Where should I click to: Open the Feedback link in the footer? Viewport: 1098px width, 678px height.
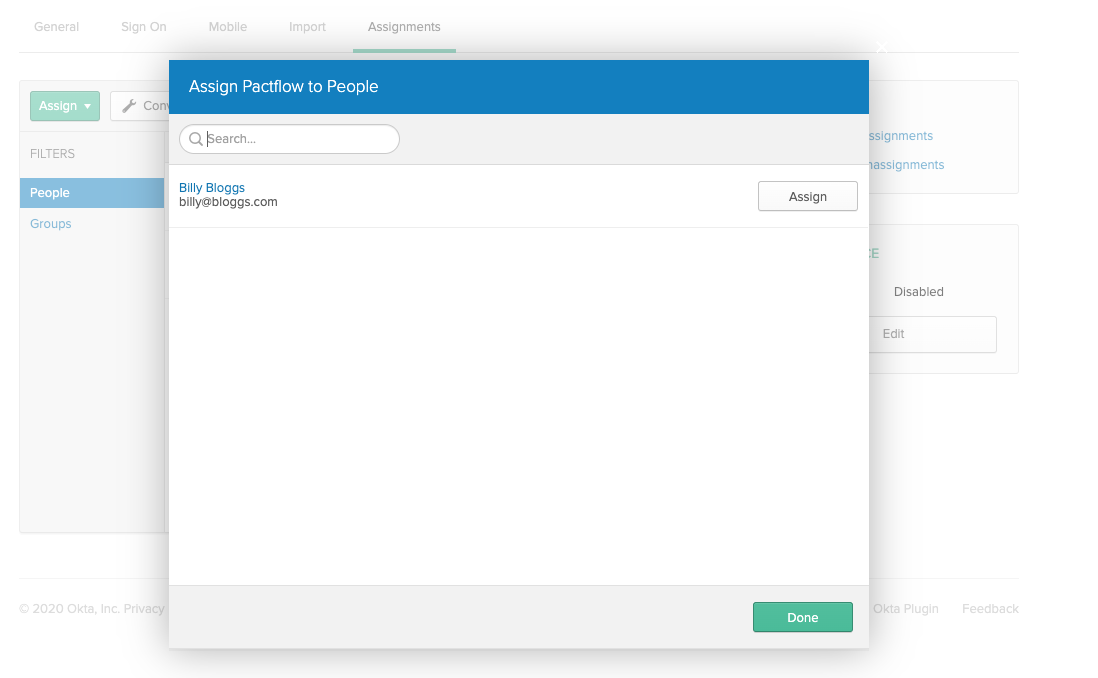point(989,608)
